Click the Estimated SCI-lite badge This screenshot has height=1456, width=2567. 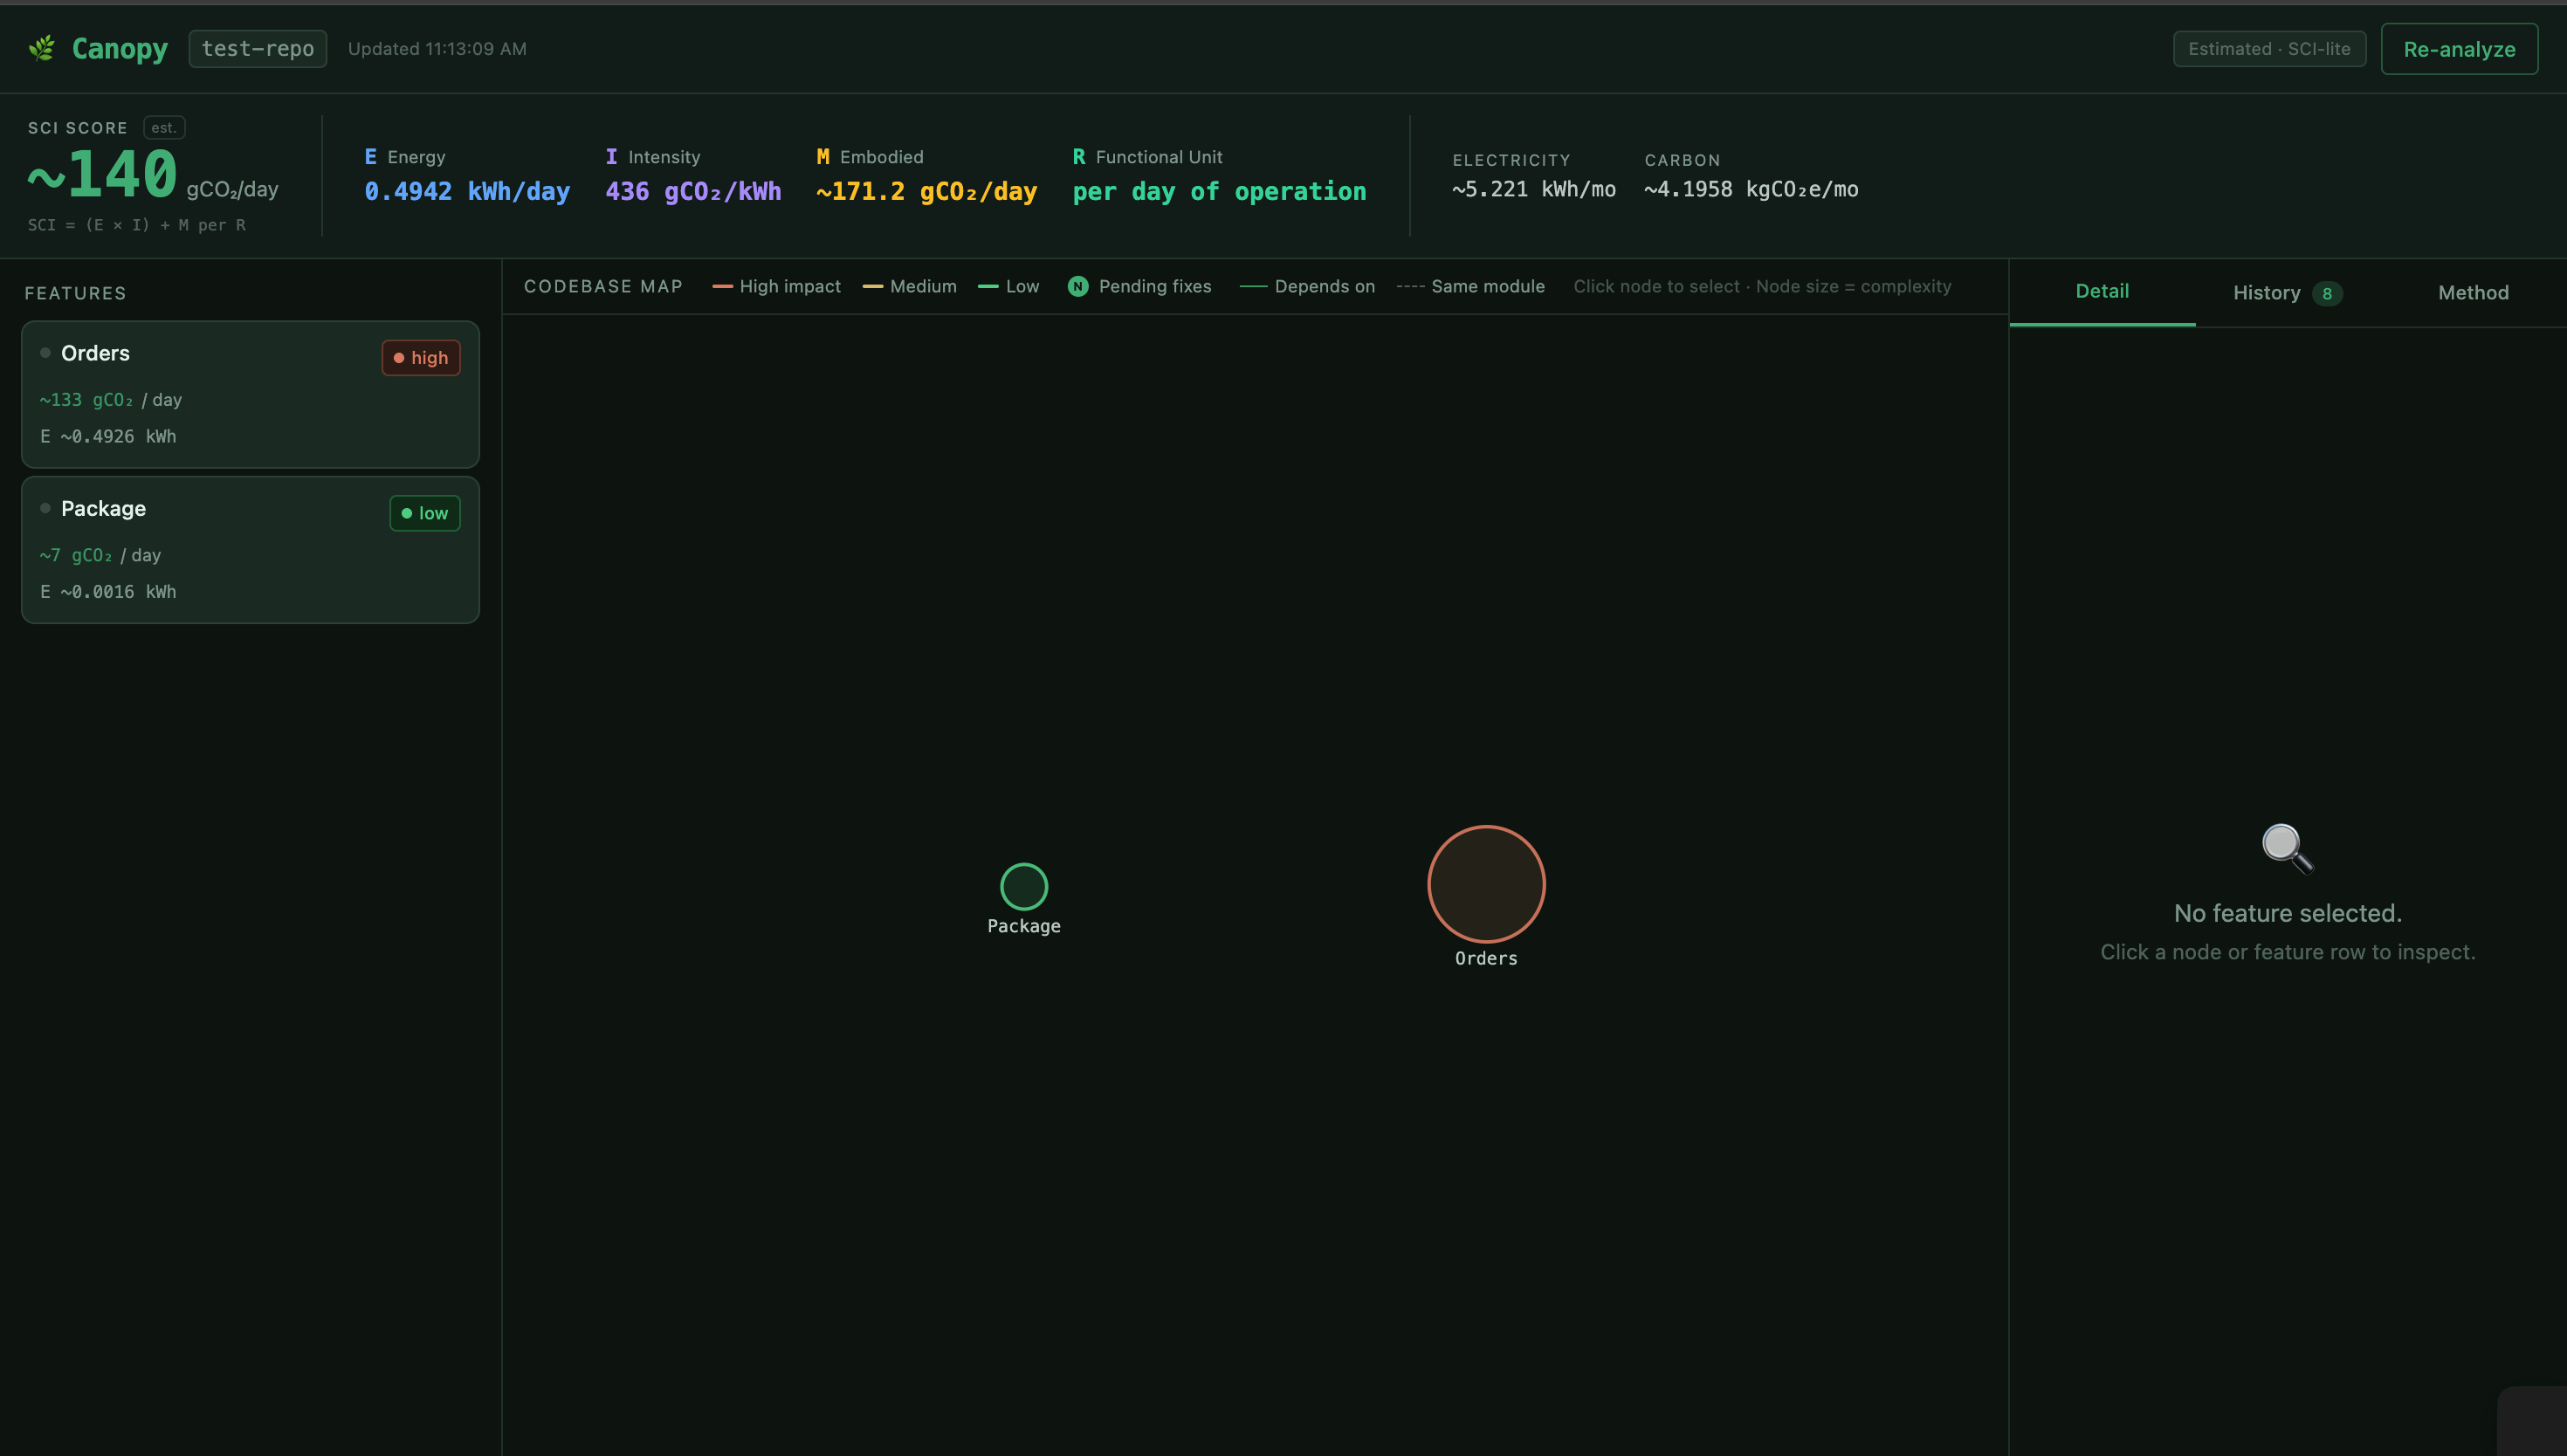pos(2268,49)
